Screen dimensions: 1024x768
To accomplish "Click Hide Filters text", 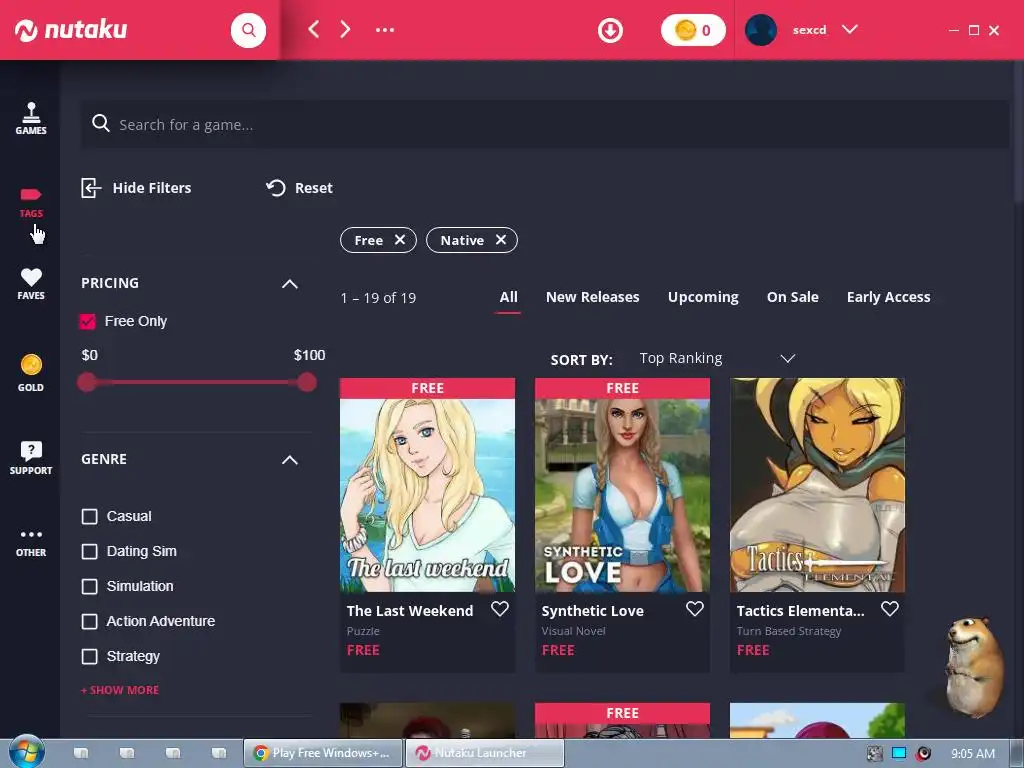I will point(152,188).
